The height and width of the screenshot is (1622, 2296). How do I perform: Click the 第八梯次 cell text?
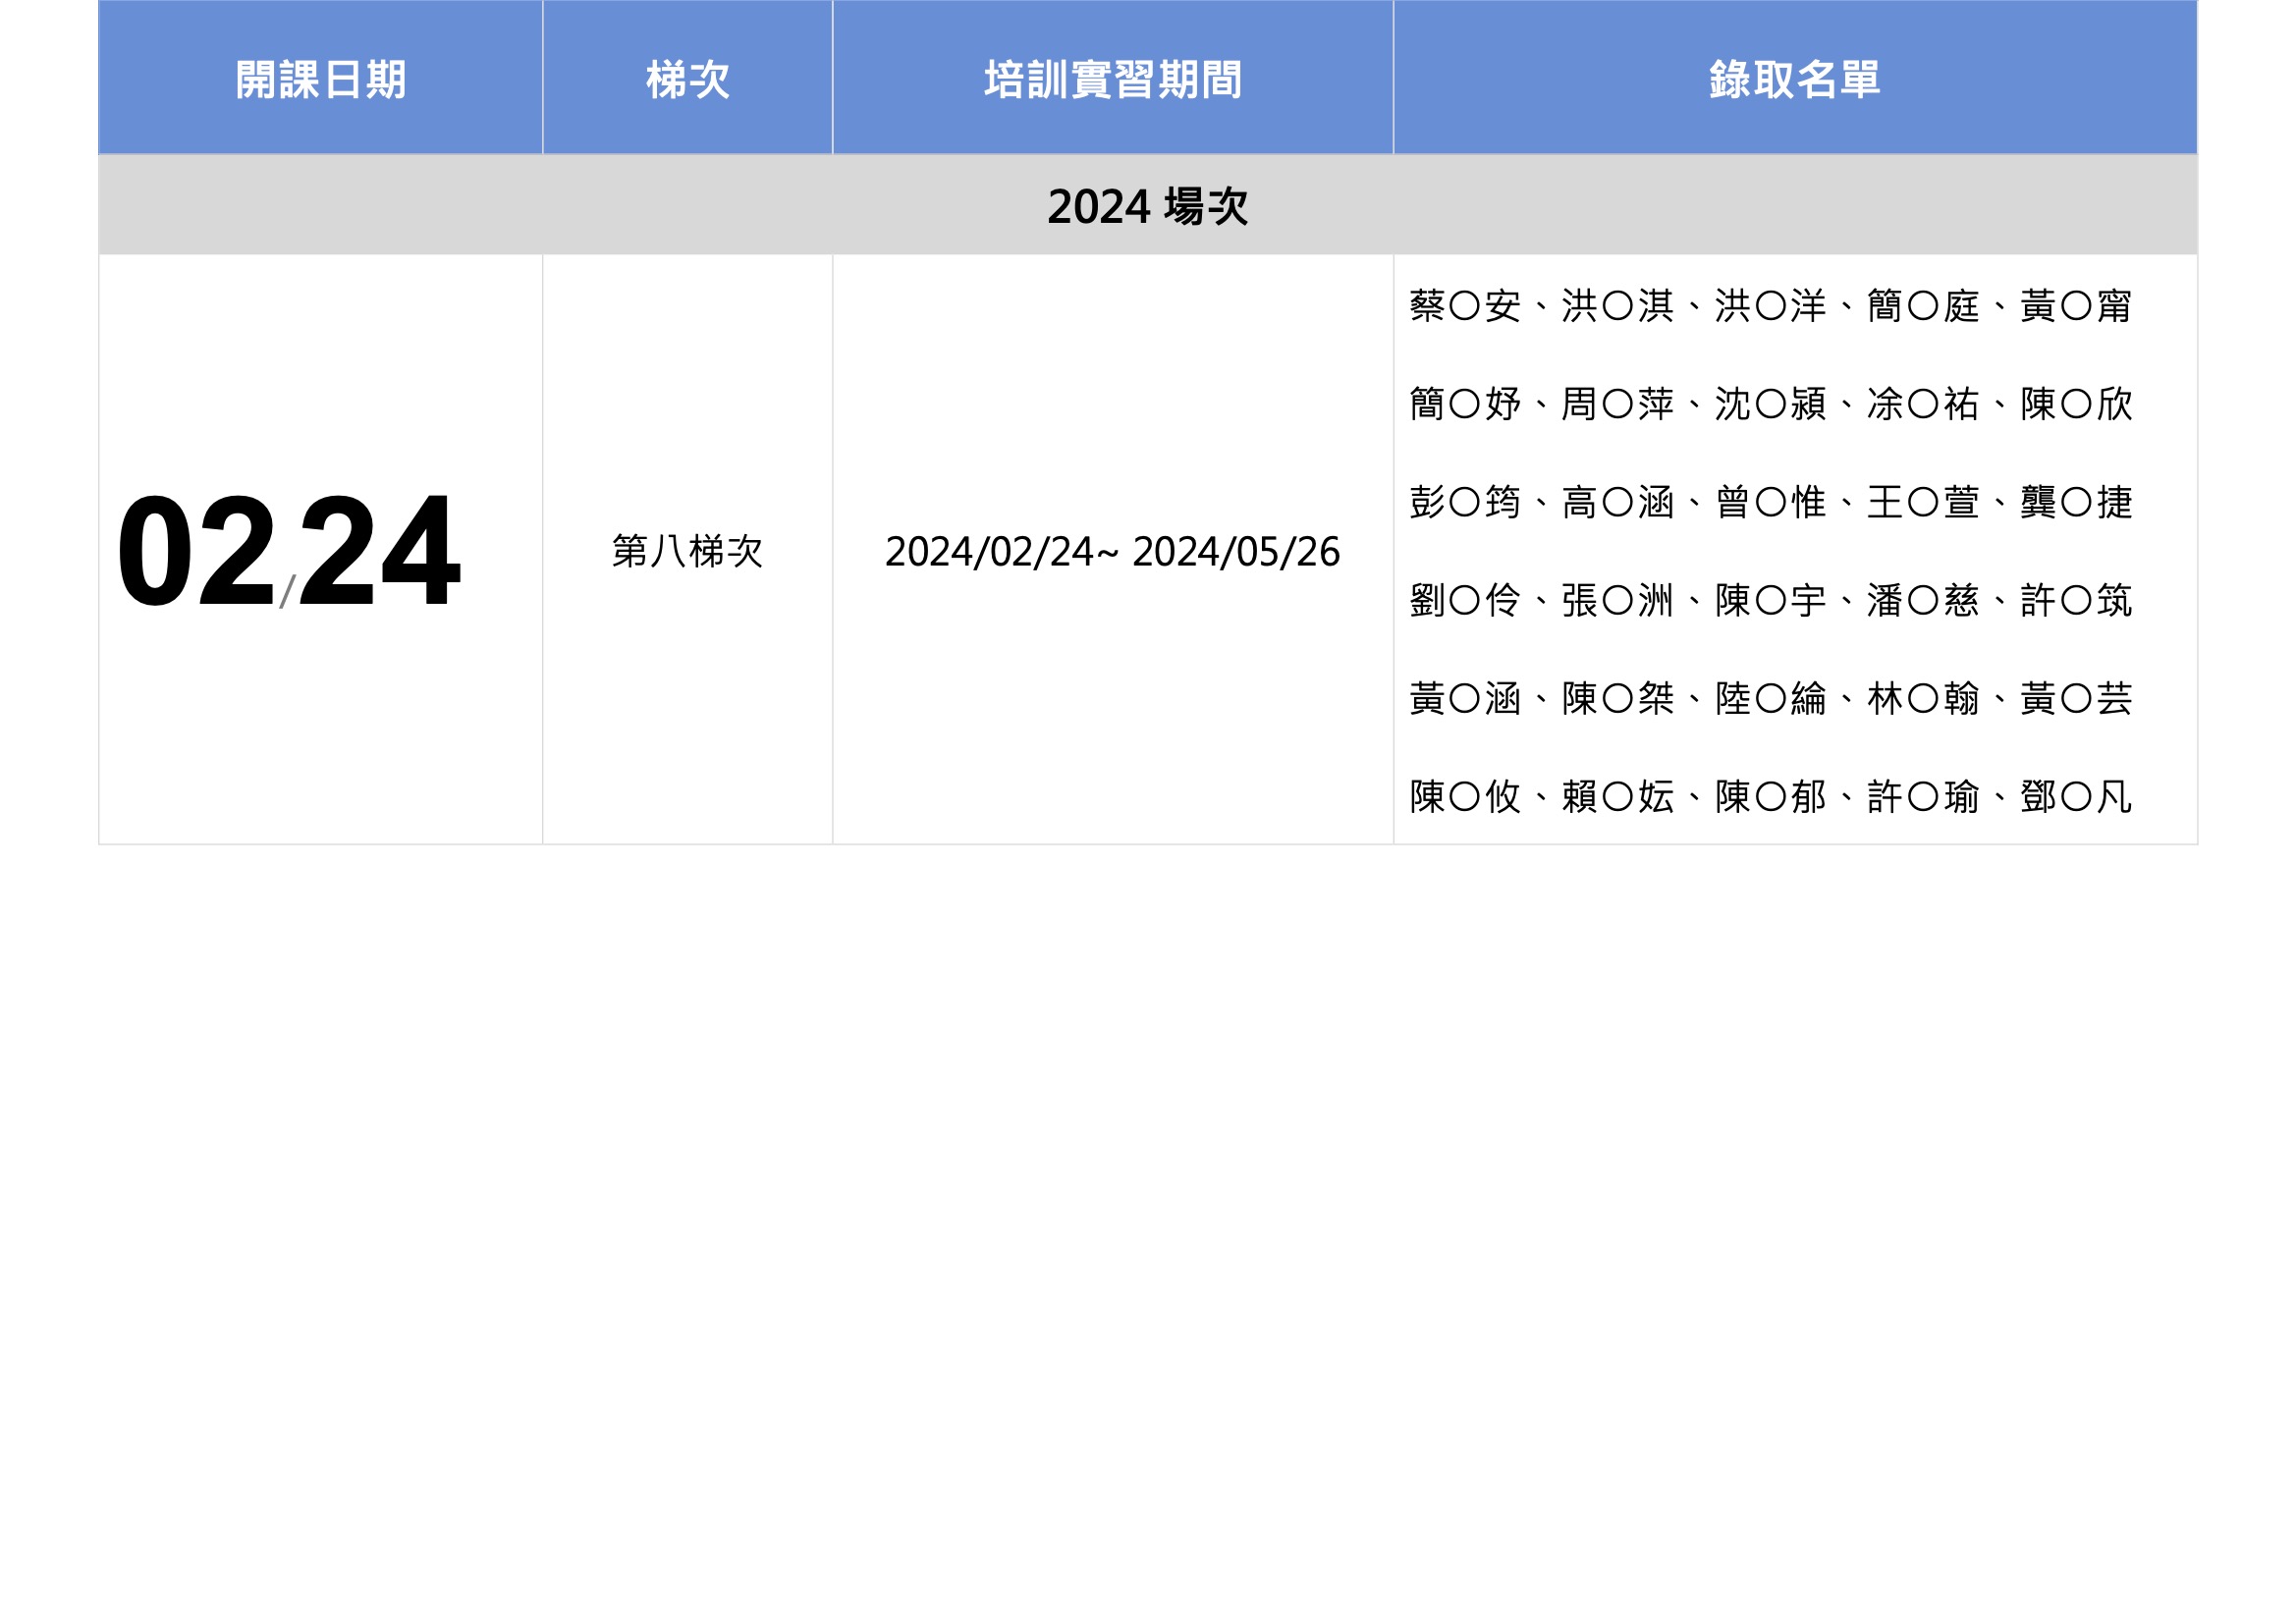pos(687,551)
